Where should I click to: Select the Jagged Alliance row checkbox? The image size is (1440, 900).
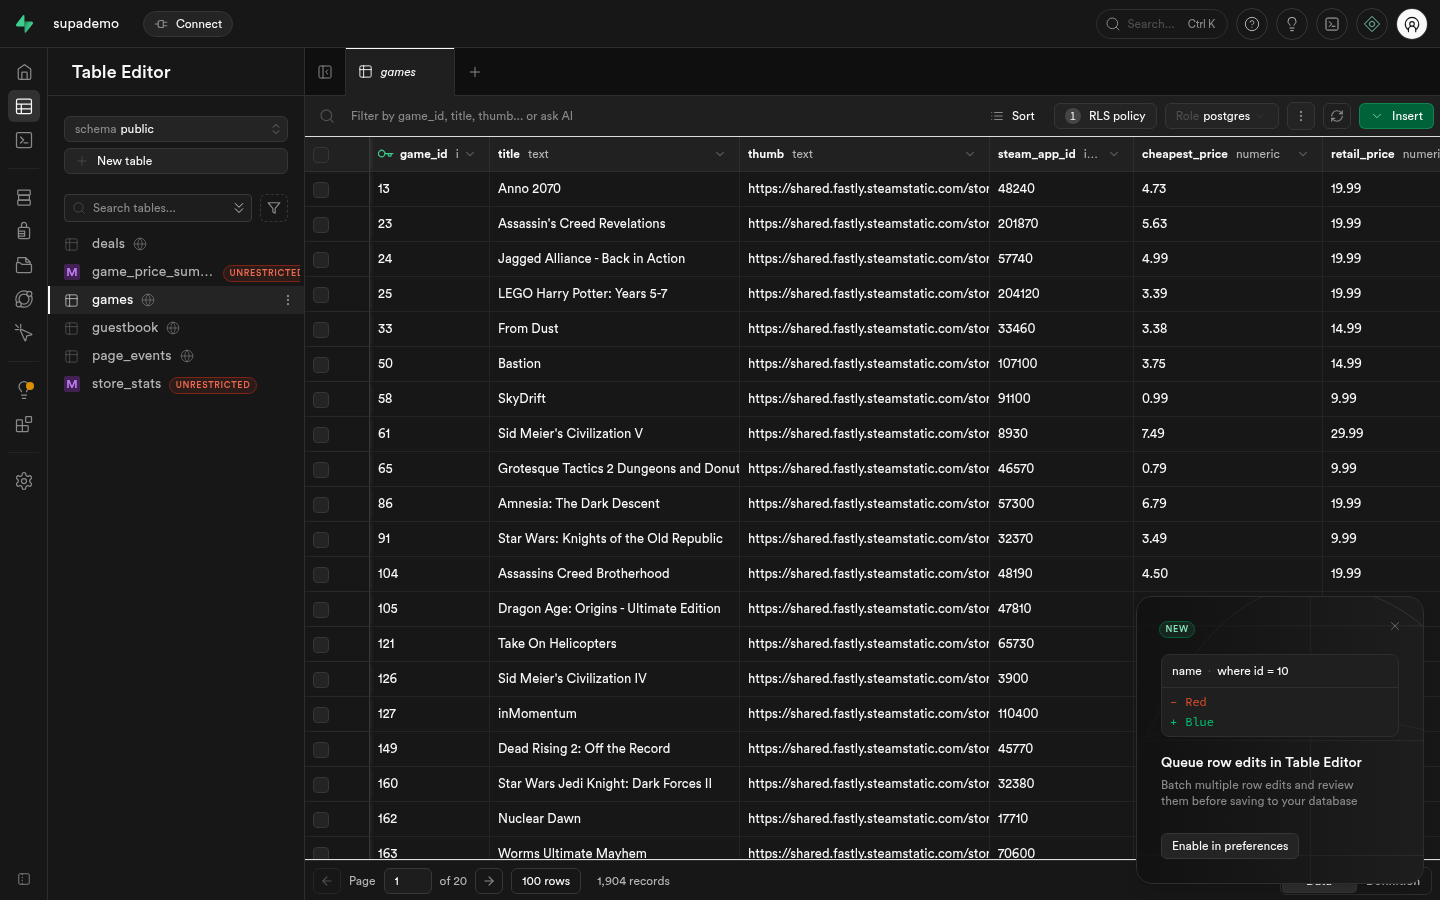click(321, 259)
